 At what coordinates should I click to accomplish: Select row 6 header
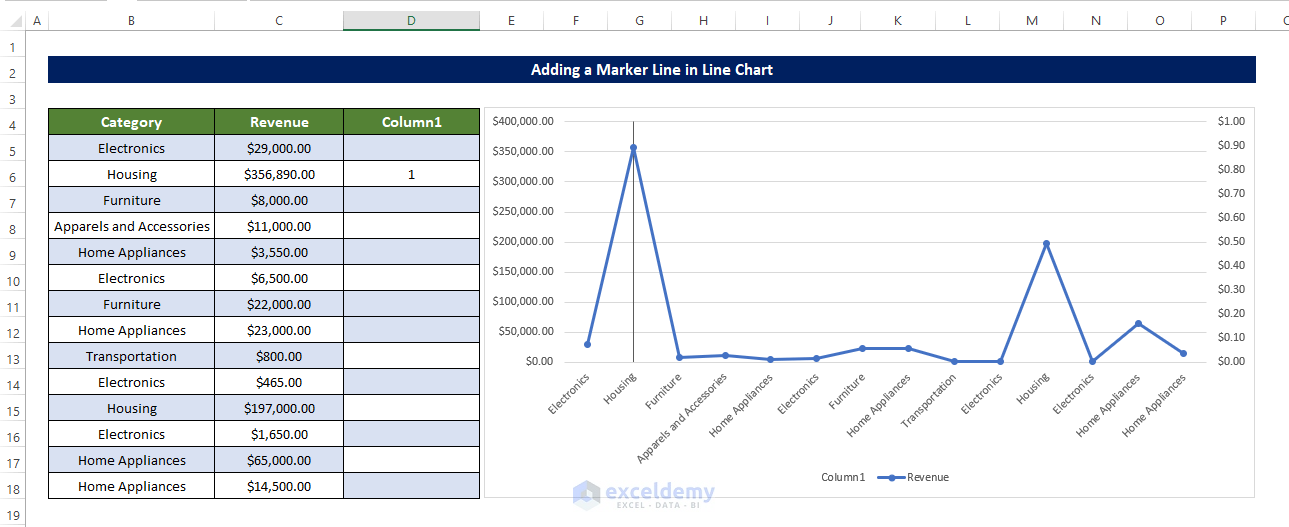click(x=13, y=175)
